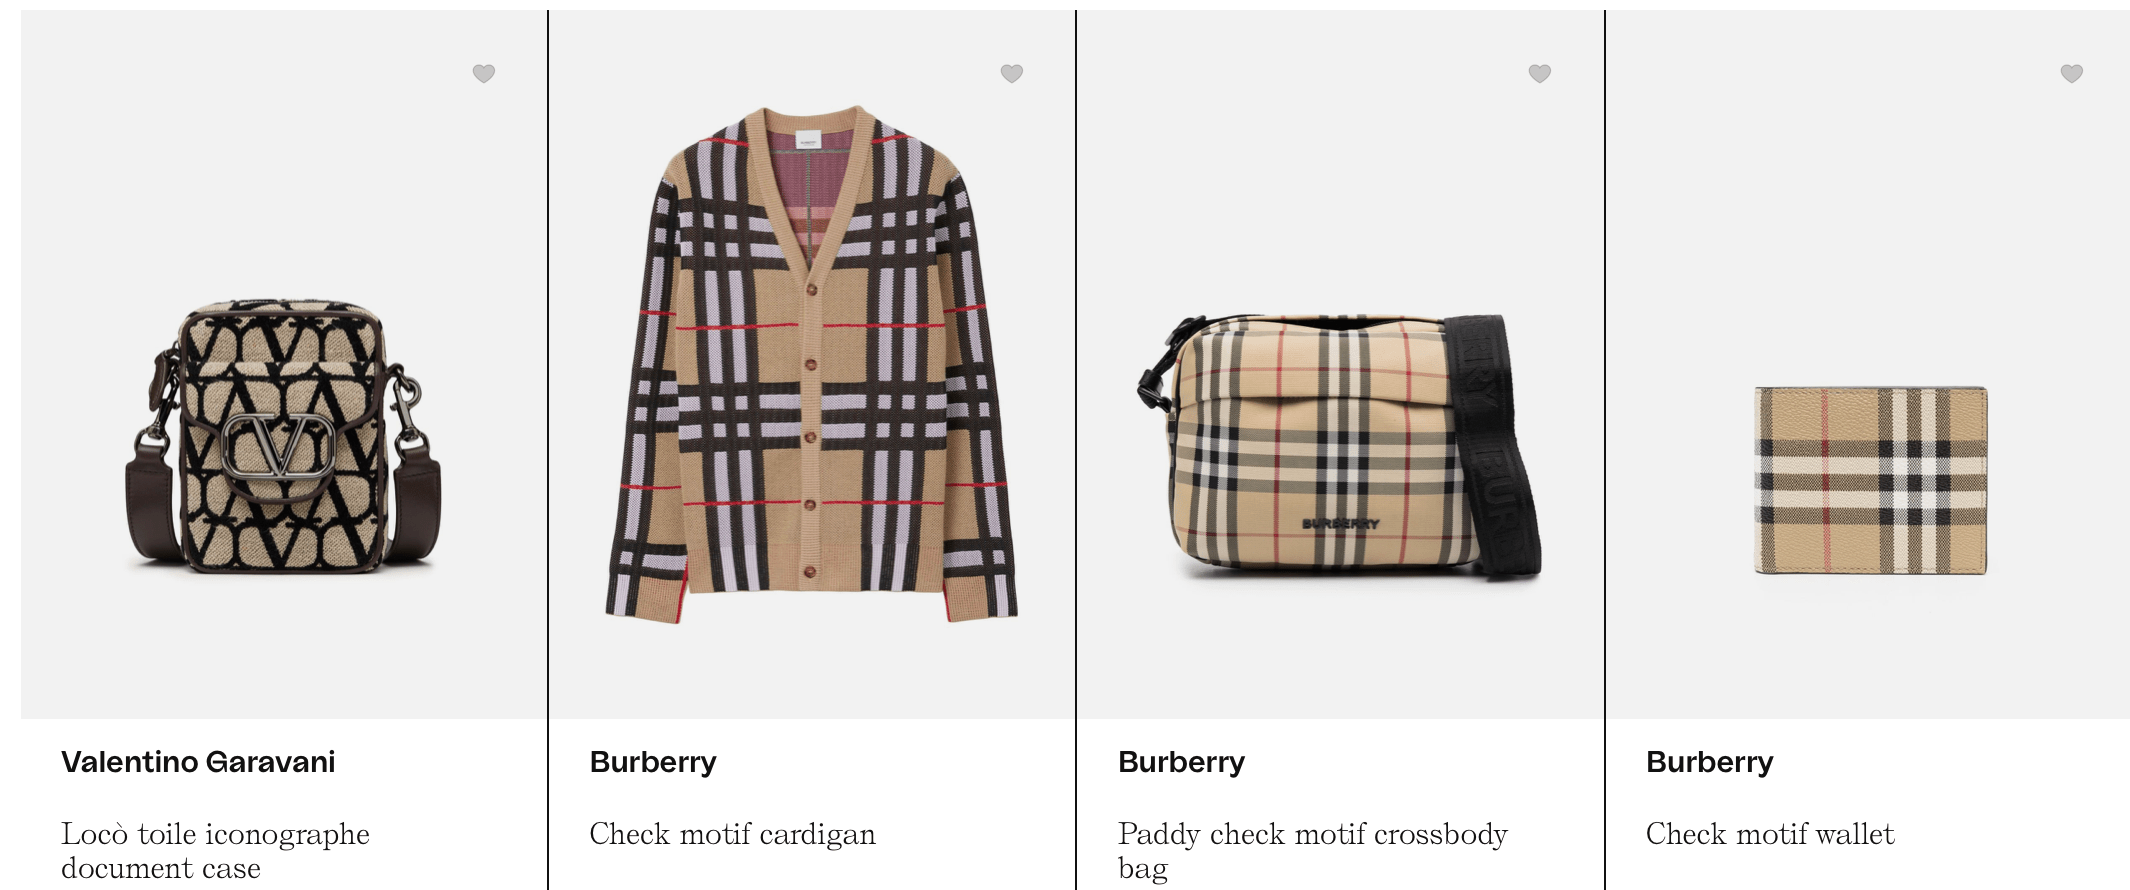This screenshot has height=890, width=2130.
Task: Click the Burberry brand above crossbody bag title
Action: pyautogui.click(x=1181, y=762)
